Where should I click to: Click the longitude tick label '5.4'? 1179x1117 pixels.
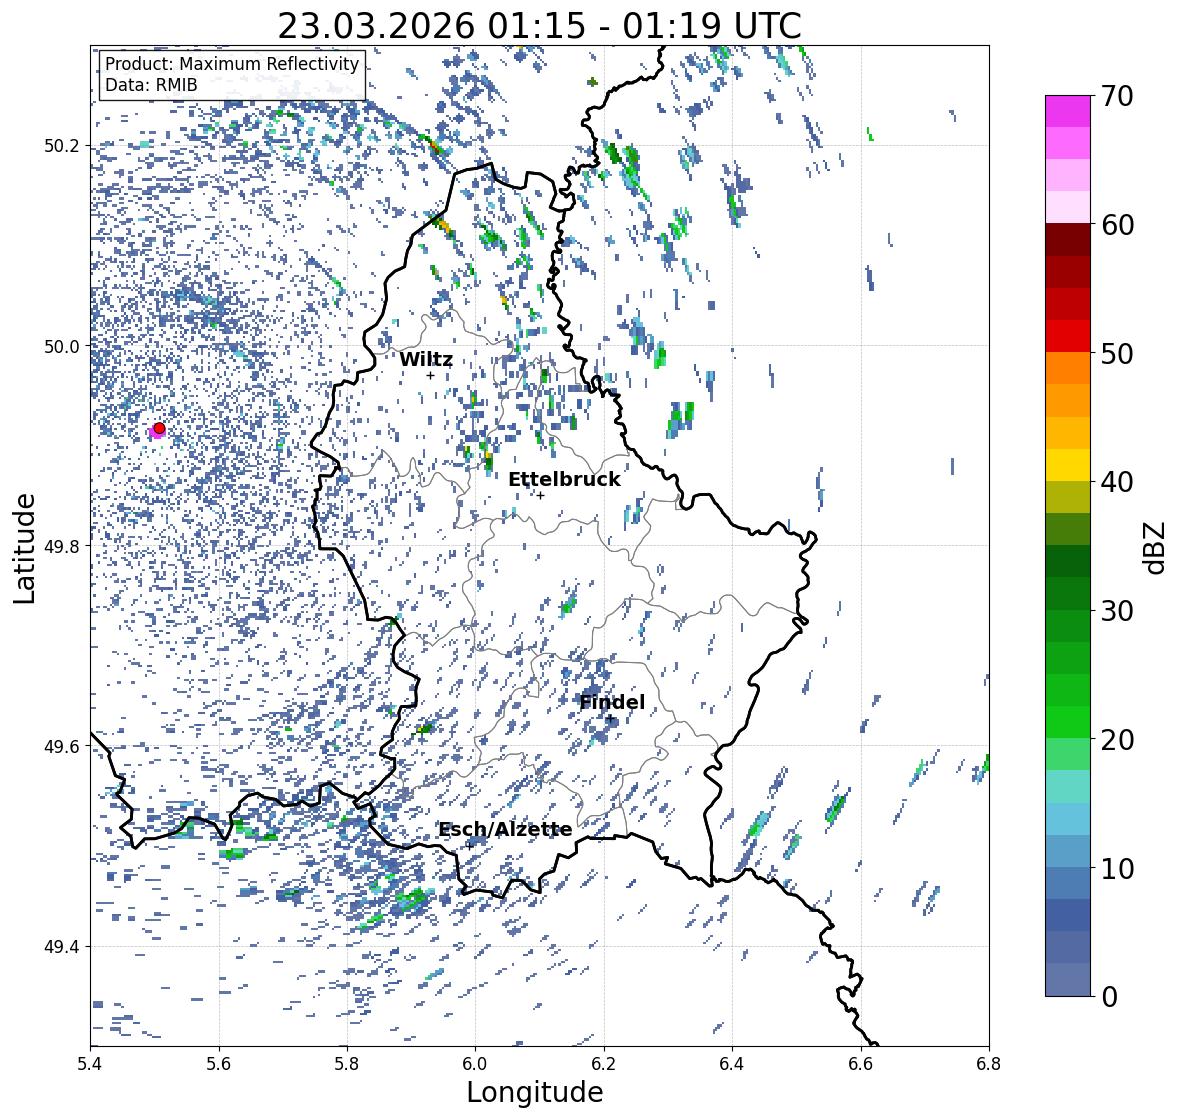[x=90, y=1063]
